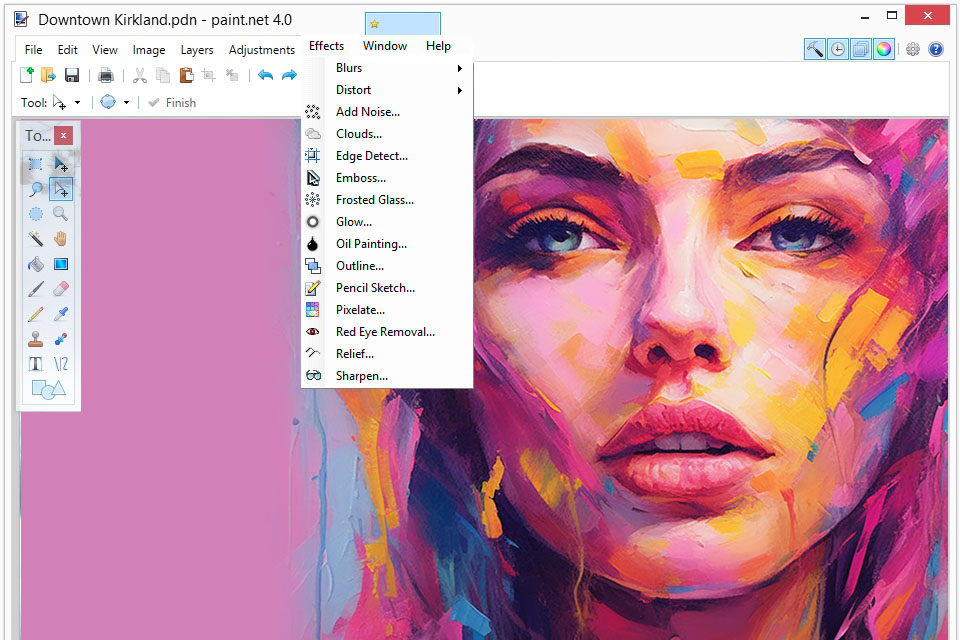Click the Copy icon in toolbar
960x640 pixels.
(x=163, y=75)
